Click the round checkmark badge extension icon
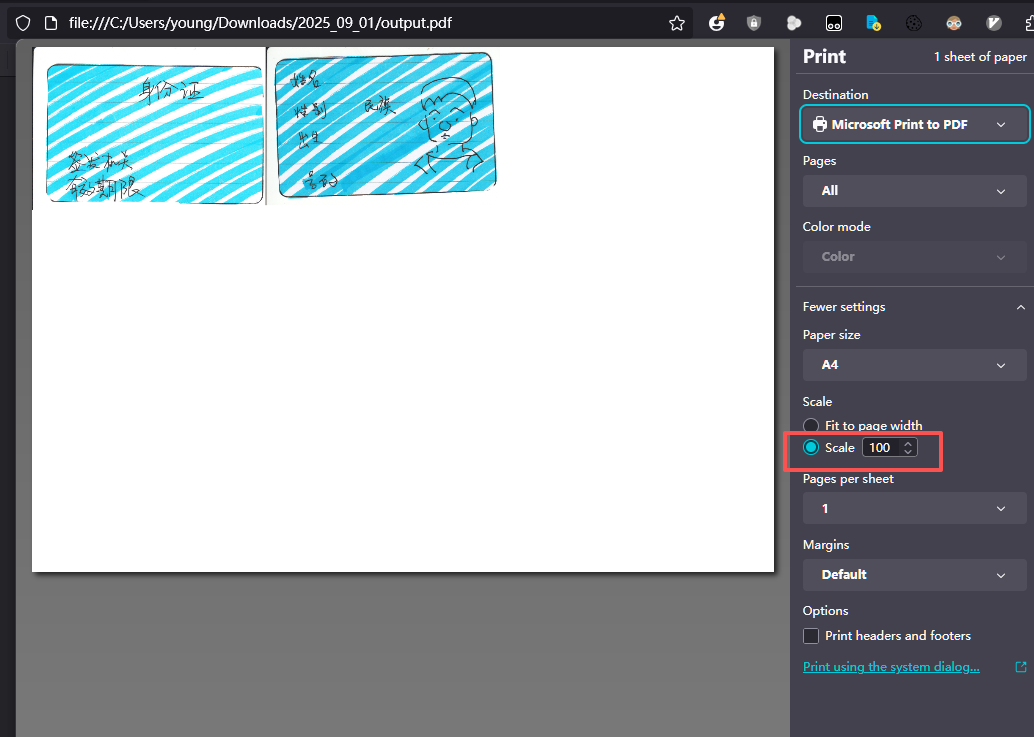 pyautogui.click(x=994, y=23)
